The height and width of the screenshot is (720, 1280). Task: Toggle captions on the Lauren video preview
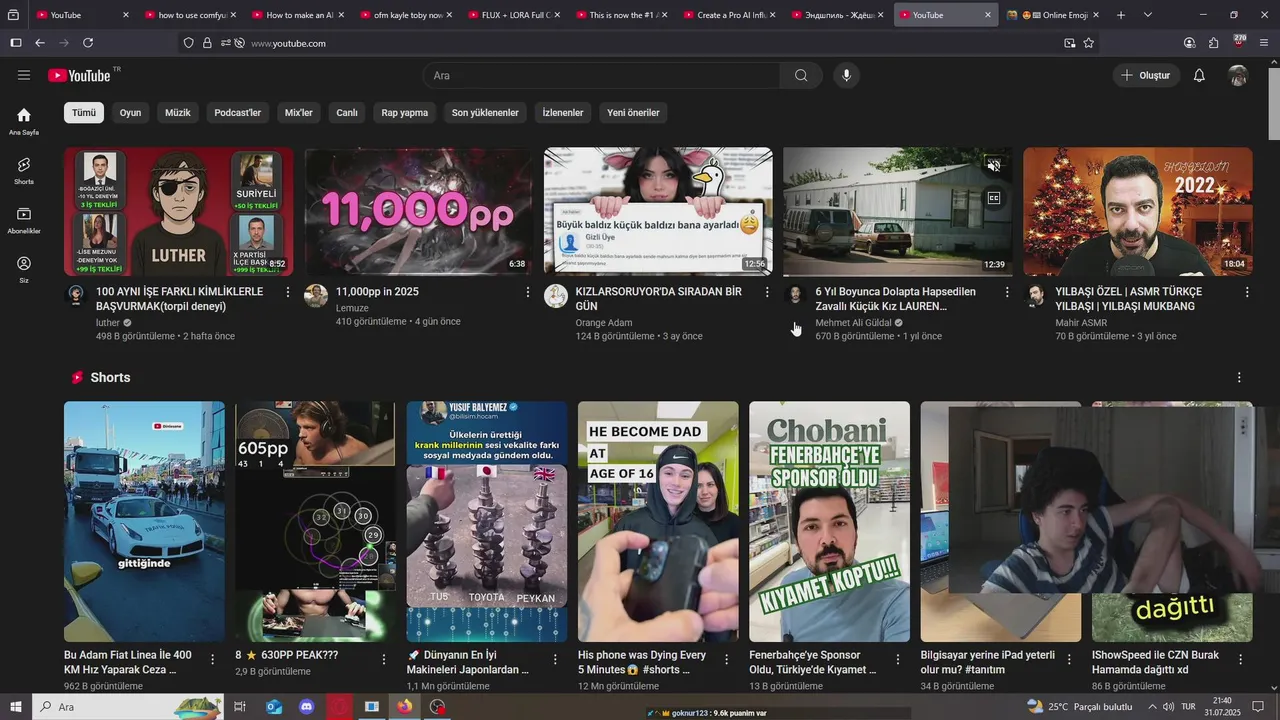(994, 198)
